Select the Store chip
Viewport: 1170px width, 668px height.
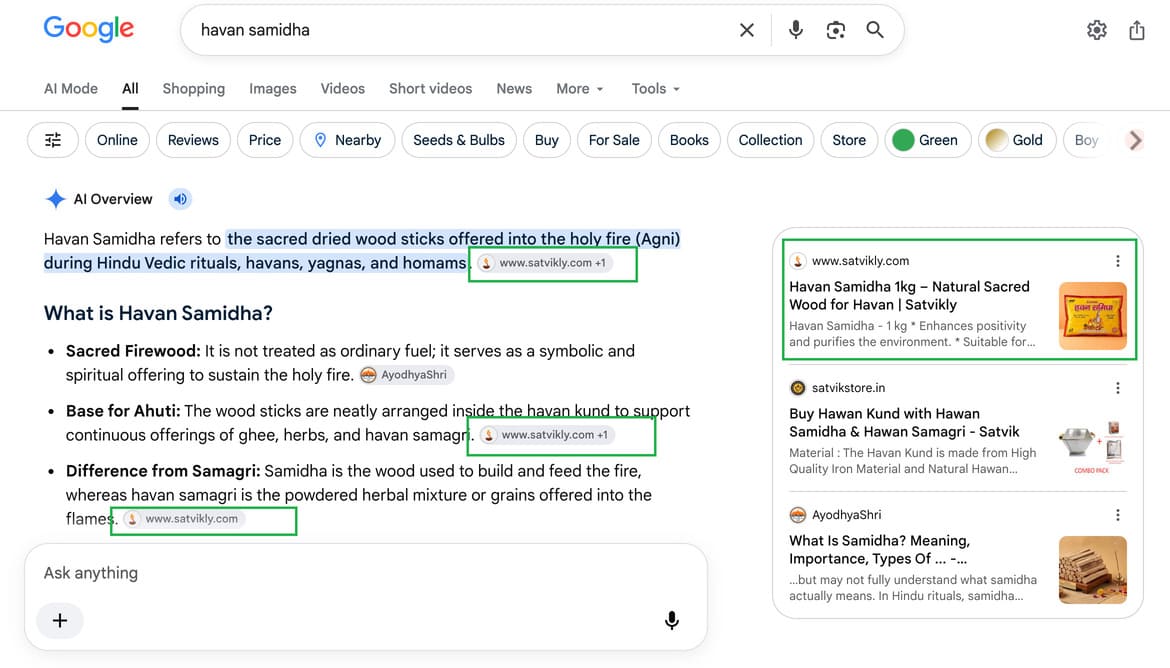[x=849, y=140]
